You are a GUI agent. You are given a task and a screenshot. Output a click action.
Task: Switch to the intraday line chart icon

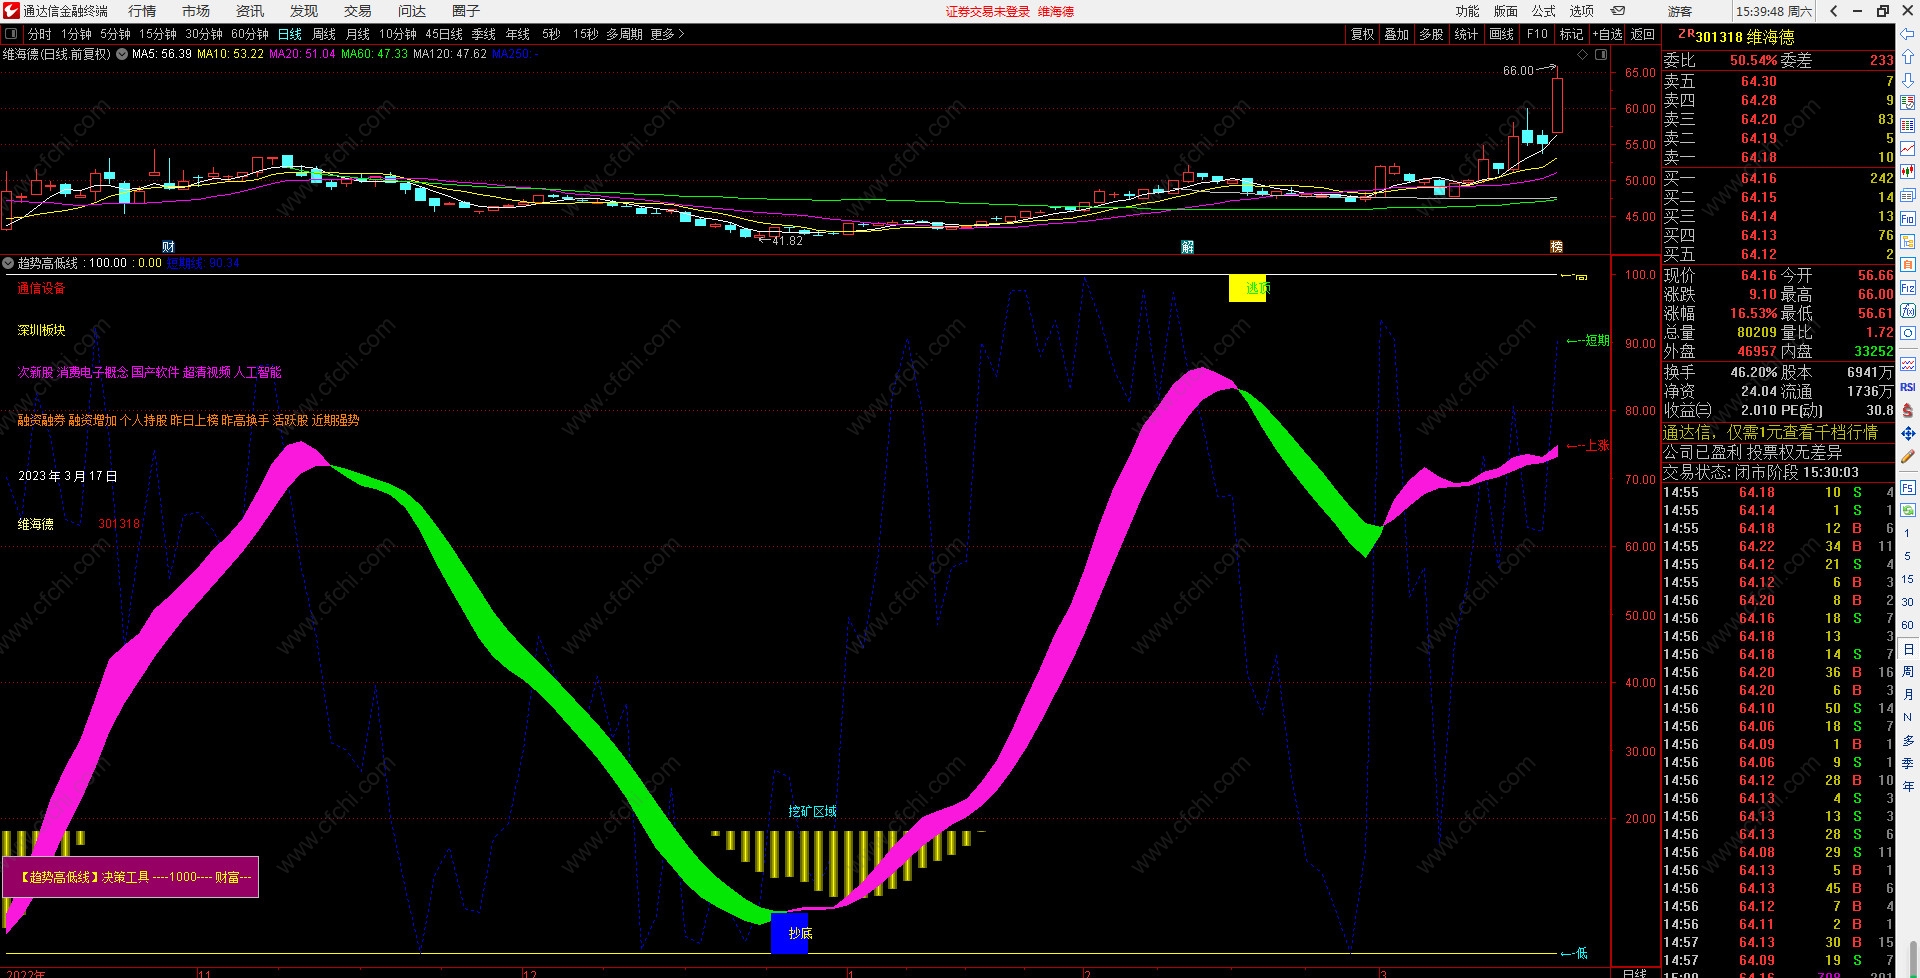[x=1908, y=148]
